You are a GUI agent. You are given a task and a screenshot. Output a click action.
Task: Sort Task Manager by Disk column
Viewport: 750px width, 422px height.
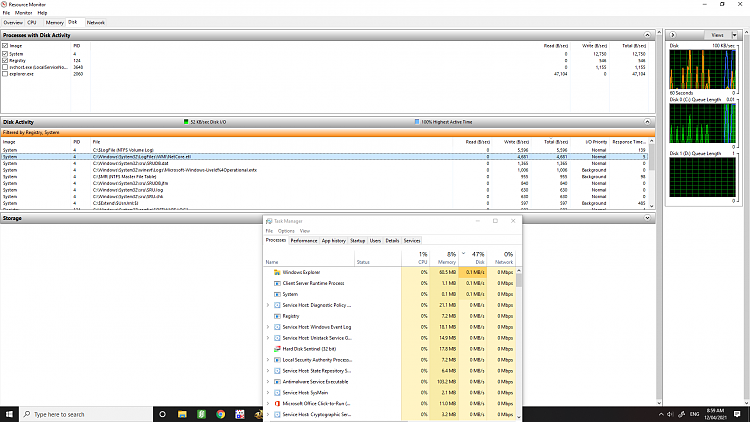[x=473, y=258]
